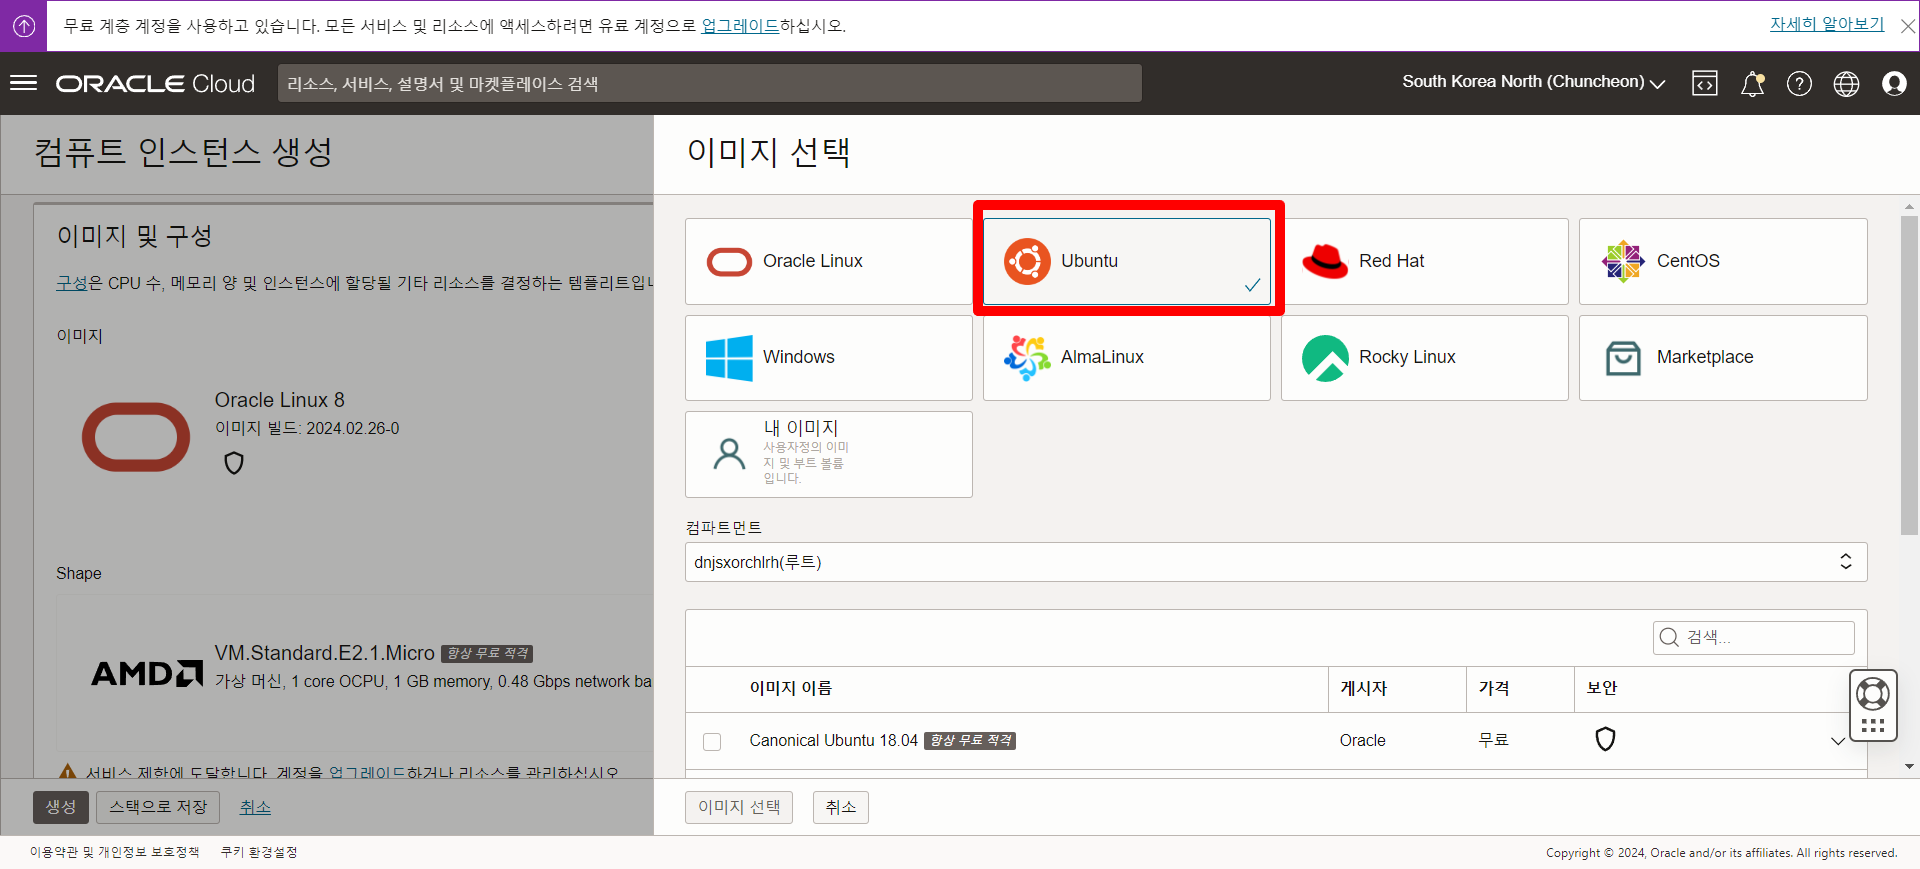Click the 가격 column header
The image size is (1920, 869).
[1494, 688]
